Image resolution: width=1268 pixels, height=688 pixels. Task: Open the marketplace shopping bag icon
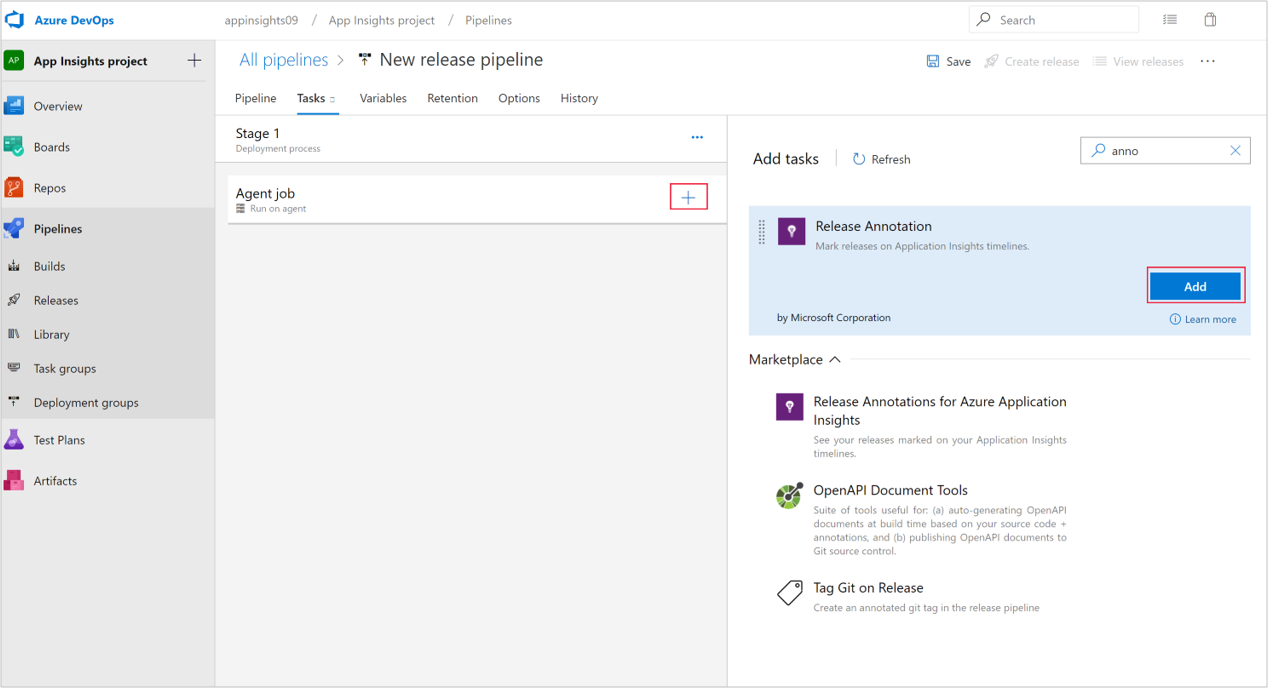point(1210,20)
